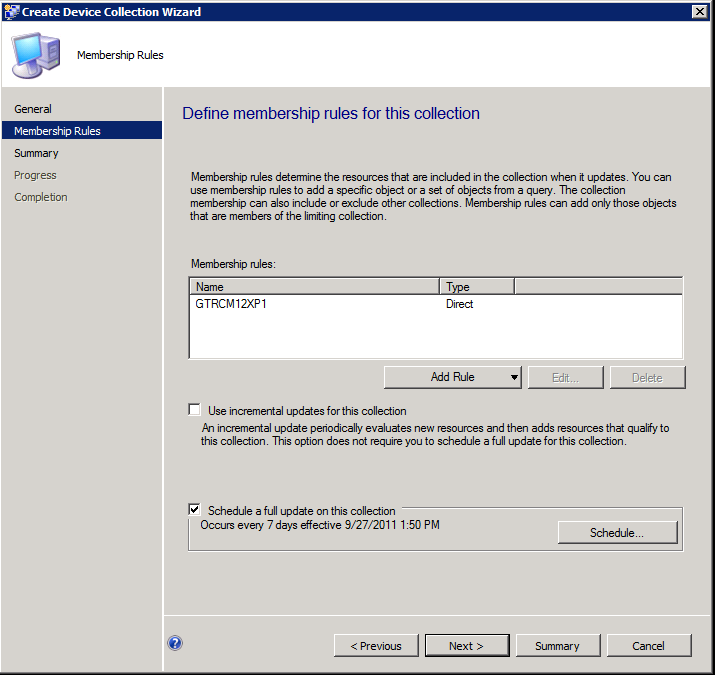Select the Membership Rules step
715x675 pixels.
82,130
